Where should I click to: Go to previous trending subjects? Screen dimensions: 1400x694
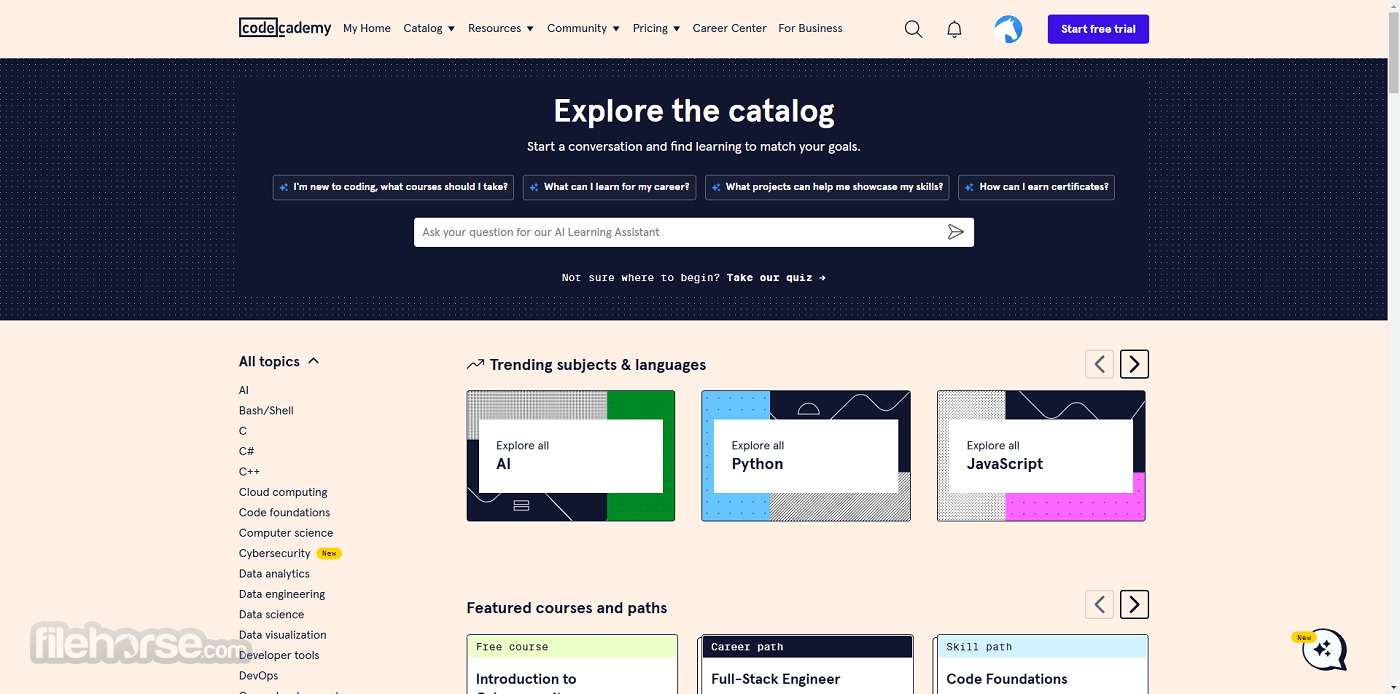pos(1099,364)
